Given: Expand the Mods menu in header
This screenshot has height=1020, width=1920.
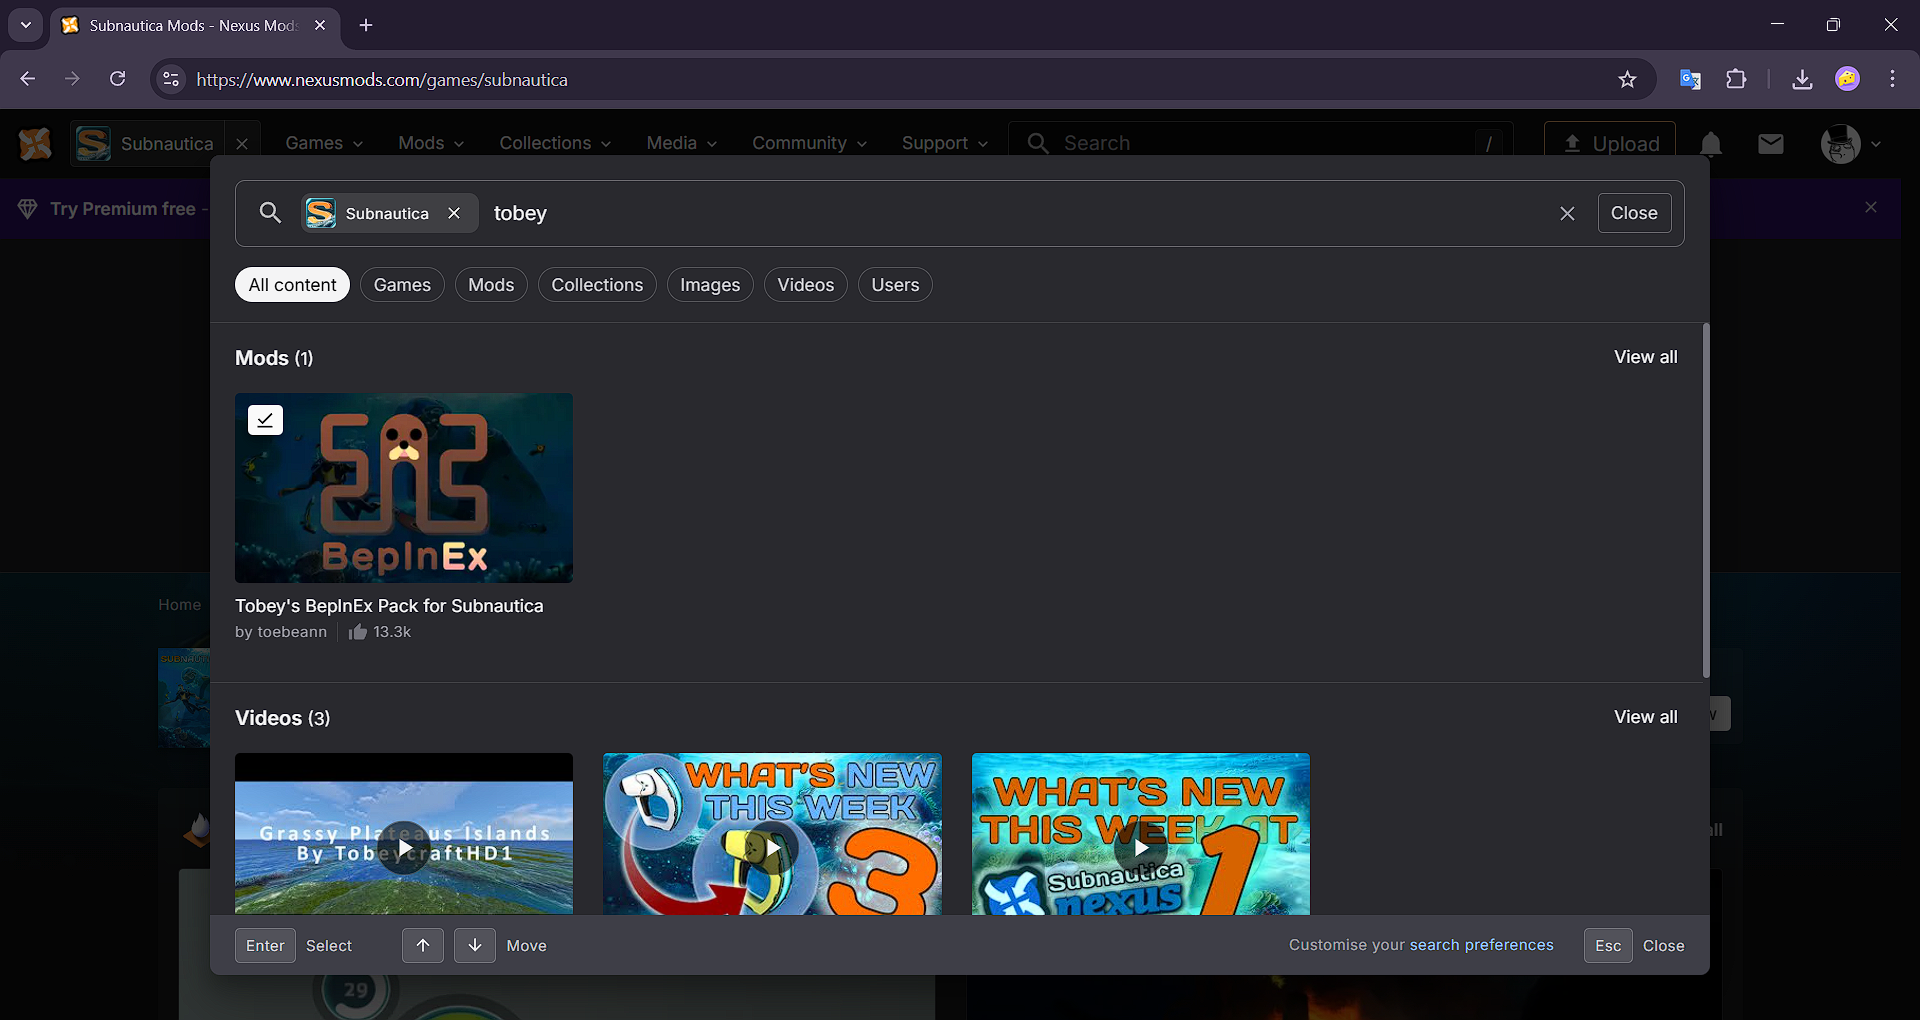Looking at the screenshot, I should pos(431,143).
